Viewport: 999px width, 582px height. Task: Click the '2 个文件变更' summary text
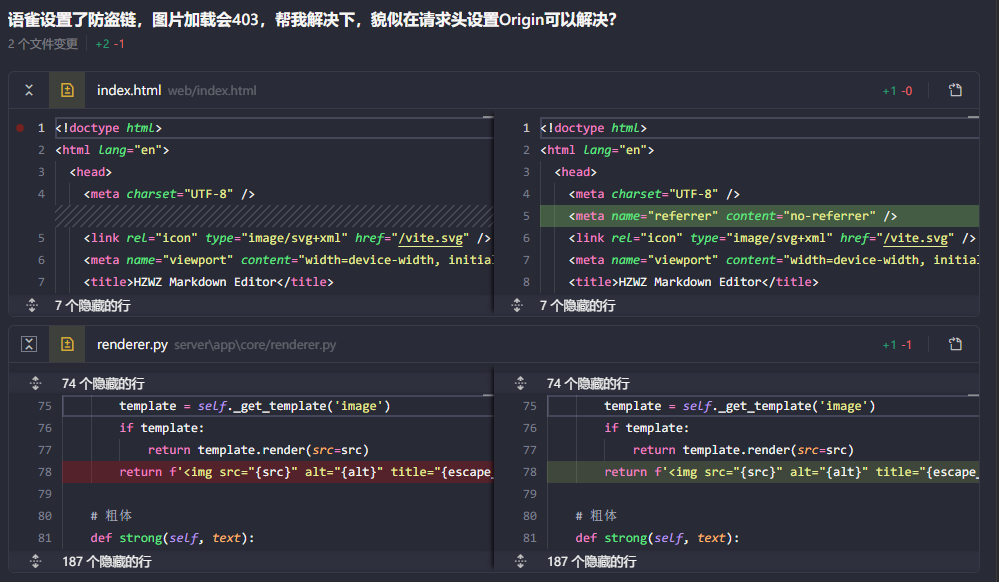tap(43, 44)
